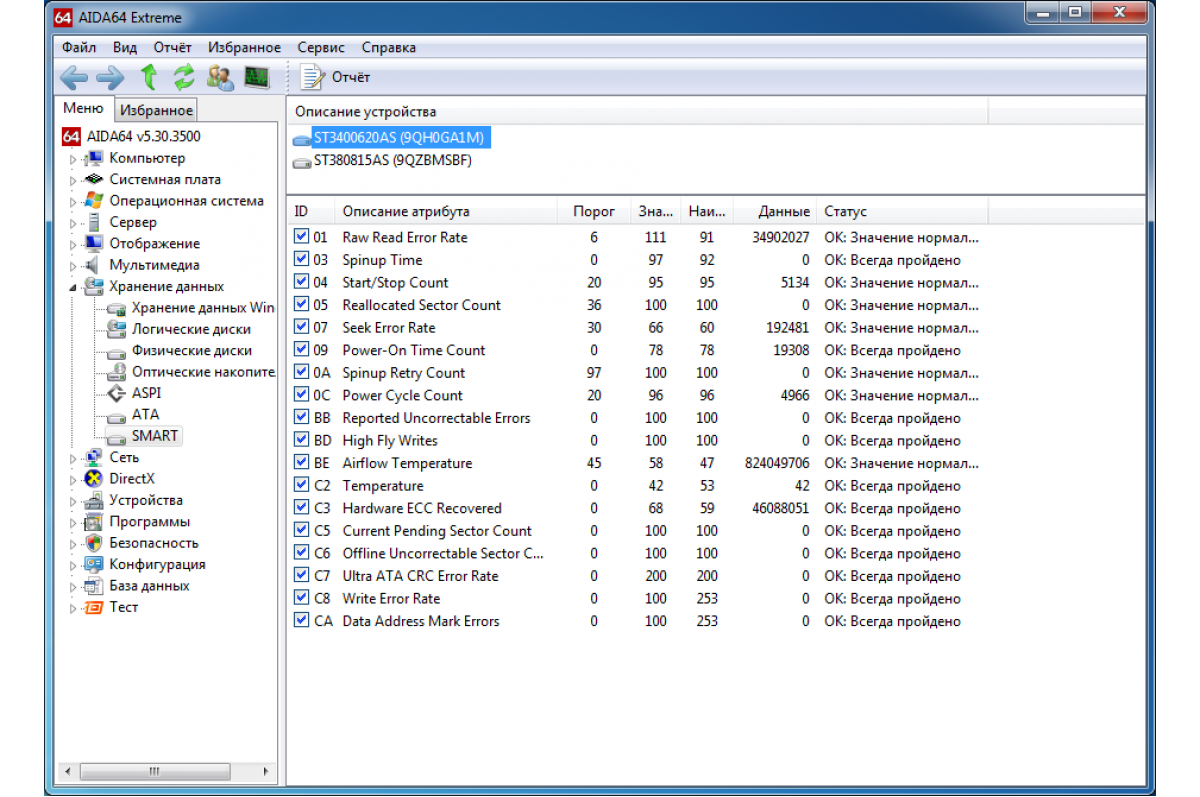Click the Системная плата tree icon
The width and height of the screenshot is (1200, 797).
tap(95, 179)
